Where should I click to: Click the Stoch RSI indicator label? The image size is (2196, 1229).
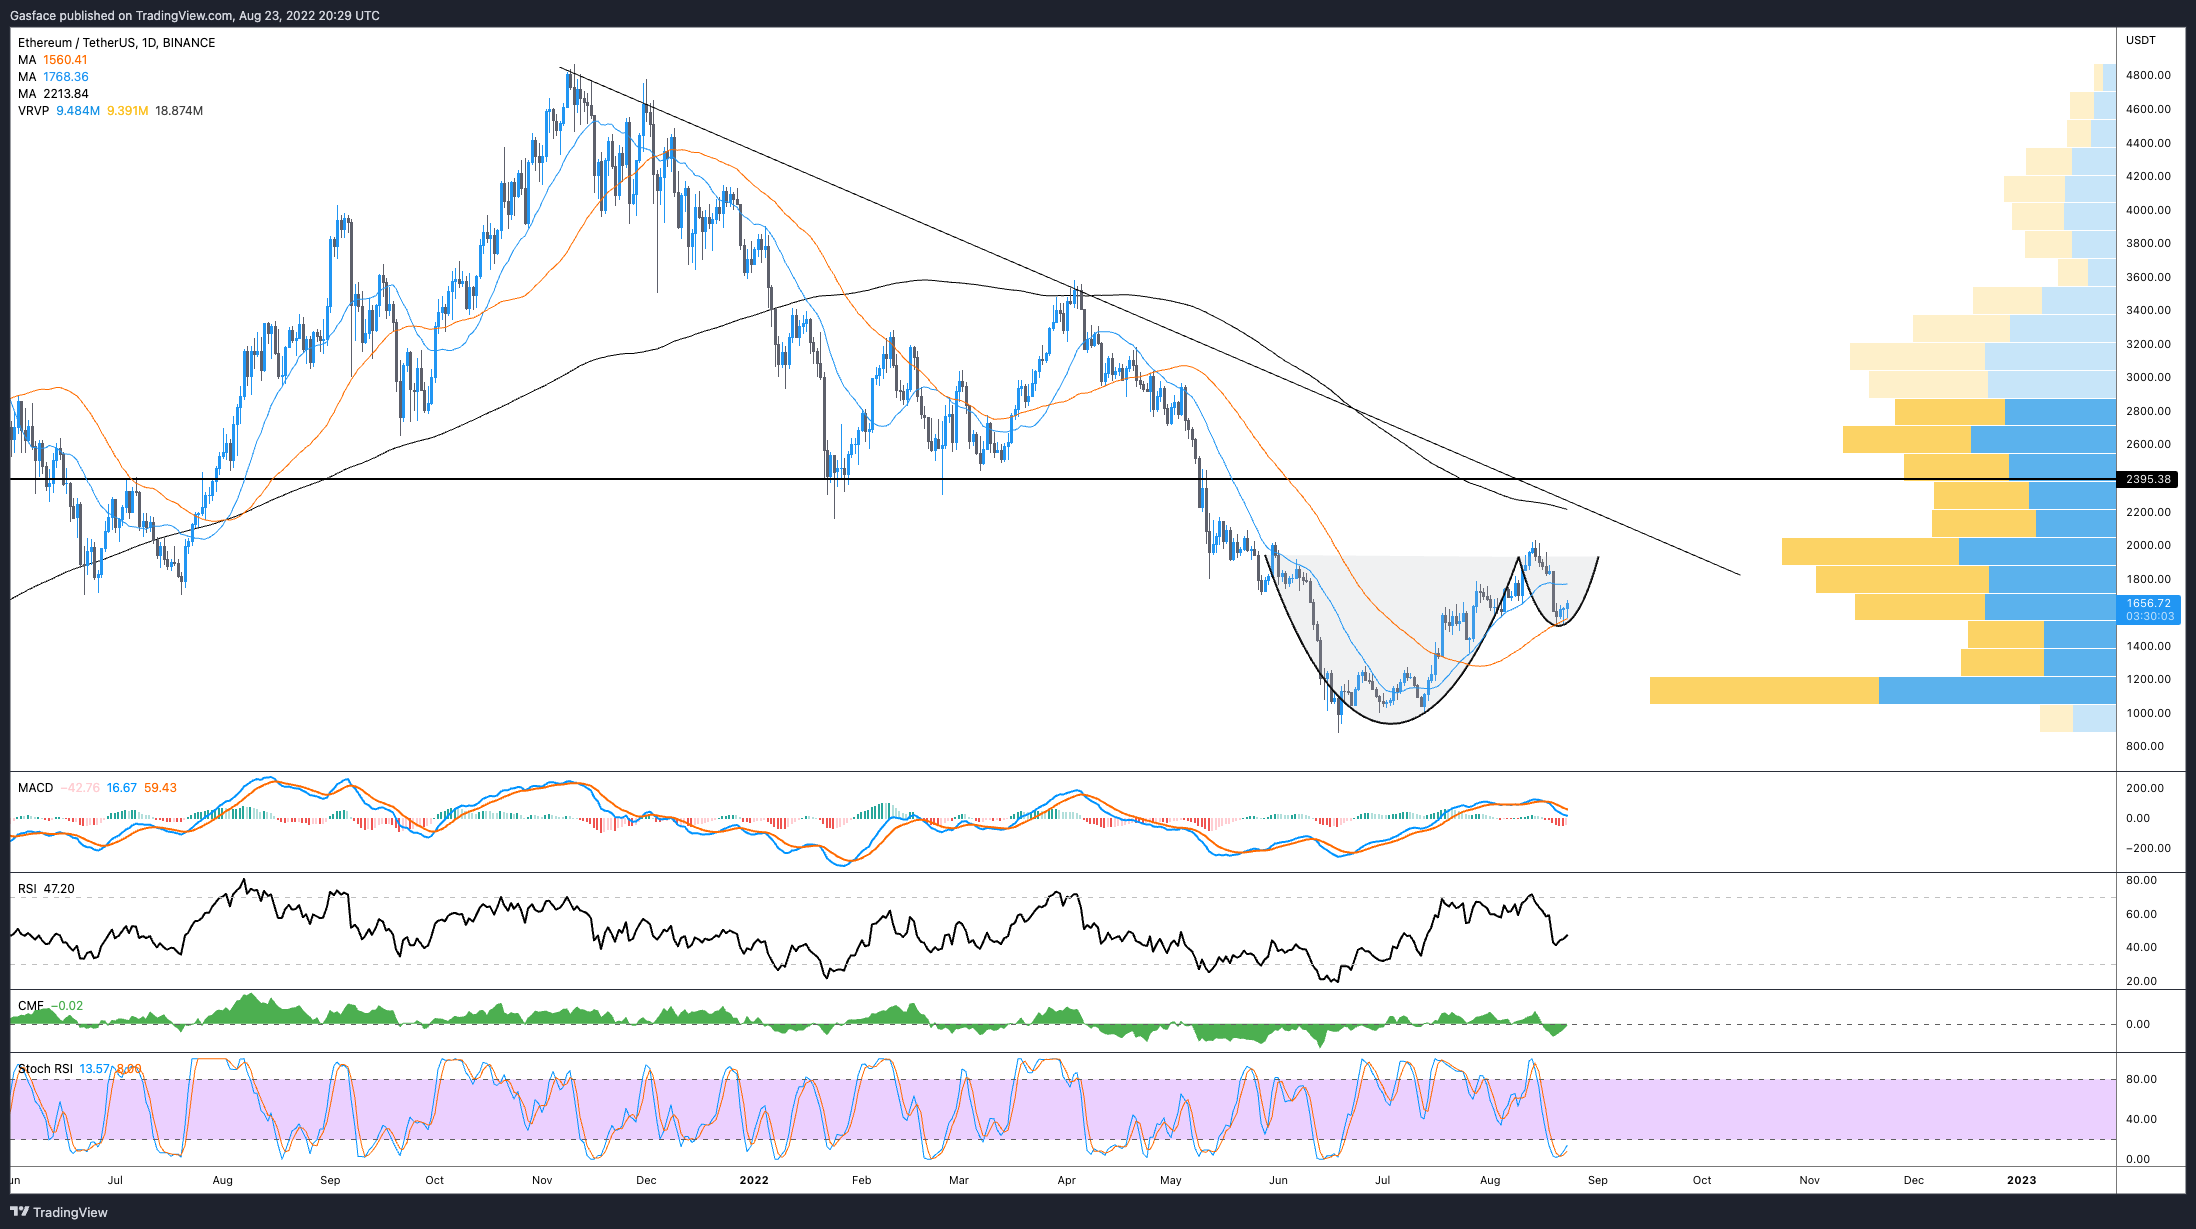click(x=45, y=1069)
